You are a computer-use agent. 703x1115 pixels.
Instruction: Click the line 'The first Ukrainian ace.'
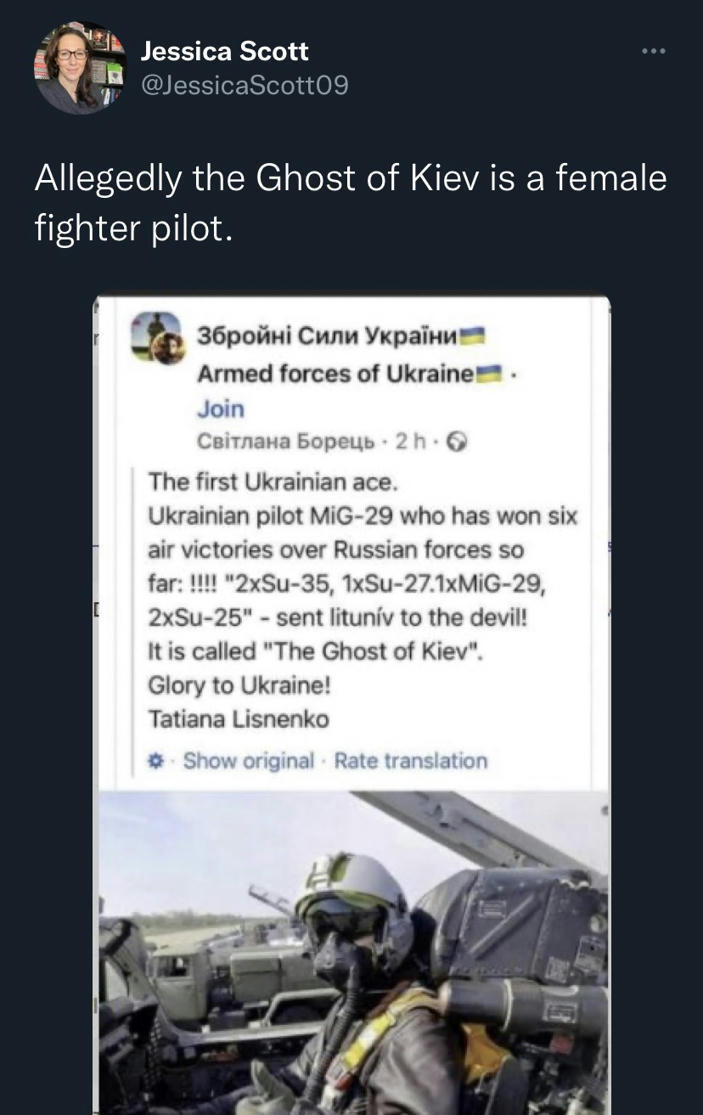coord(273,481)
